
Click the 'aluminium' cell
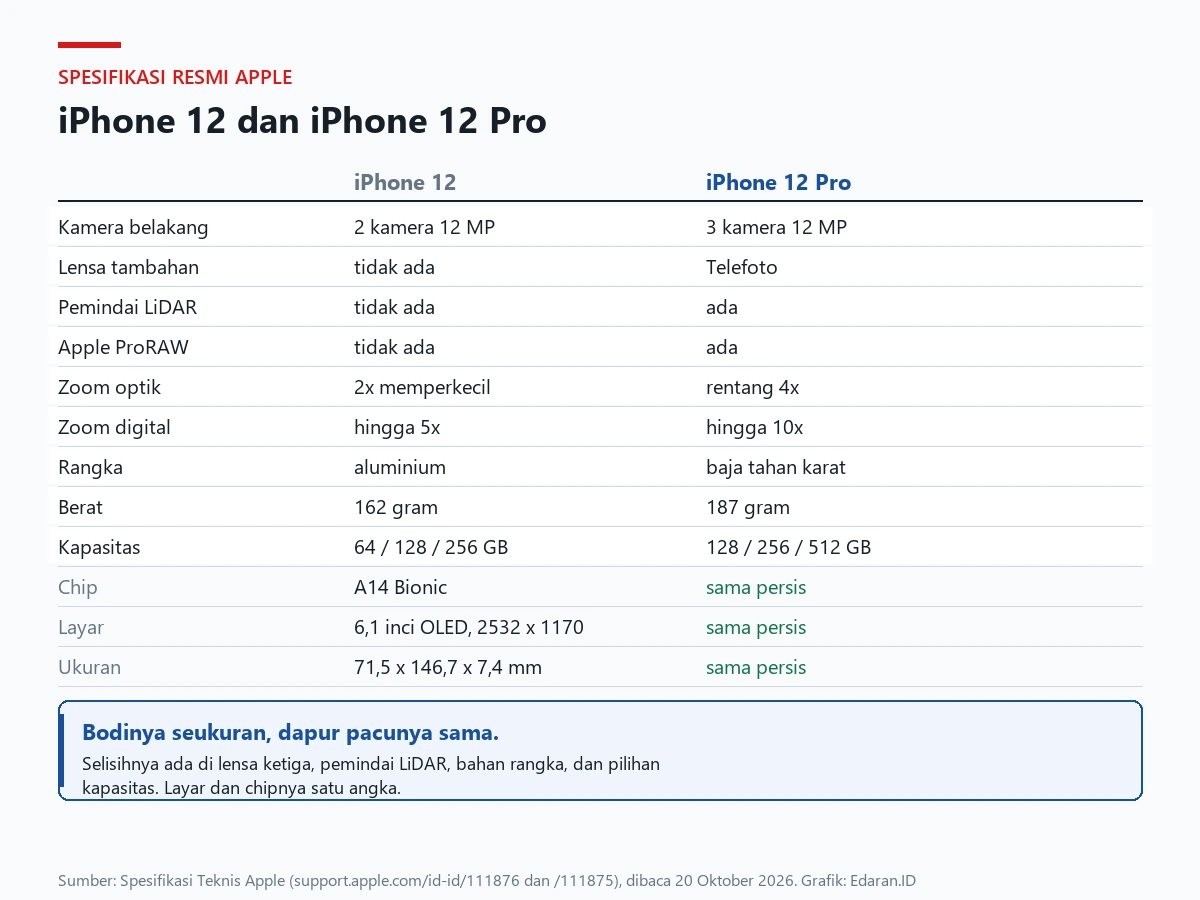pos(400,467)
